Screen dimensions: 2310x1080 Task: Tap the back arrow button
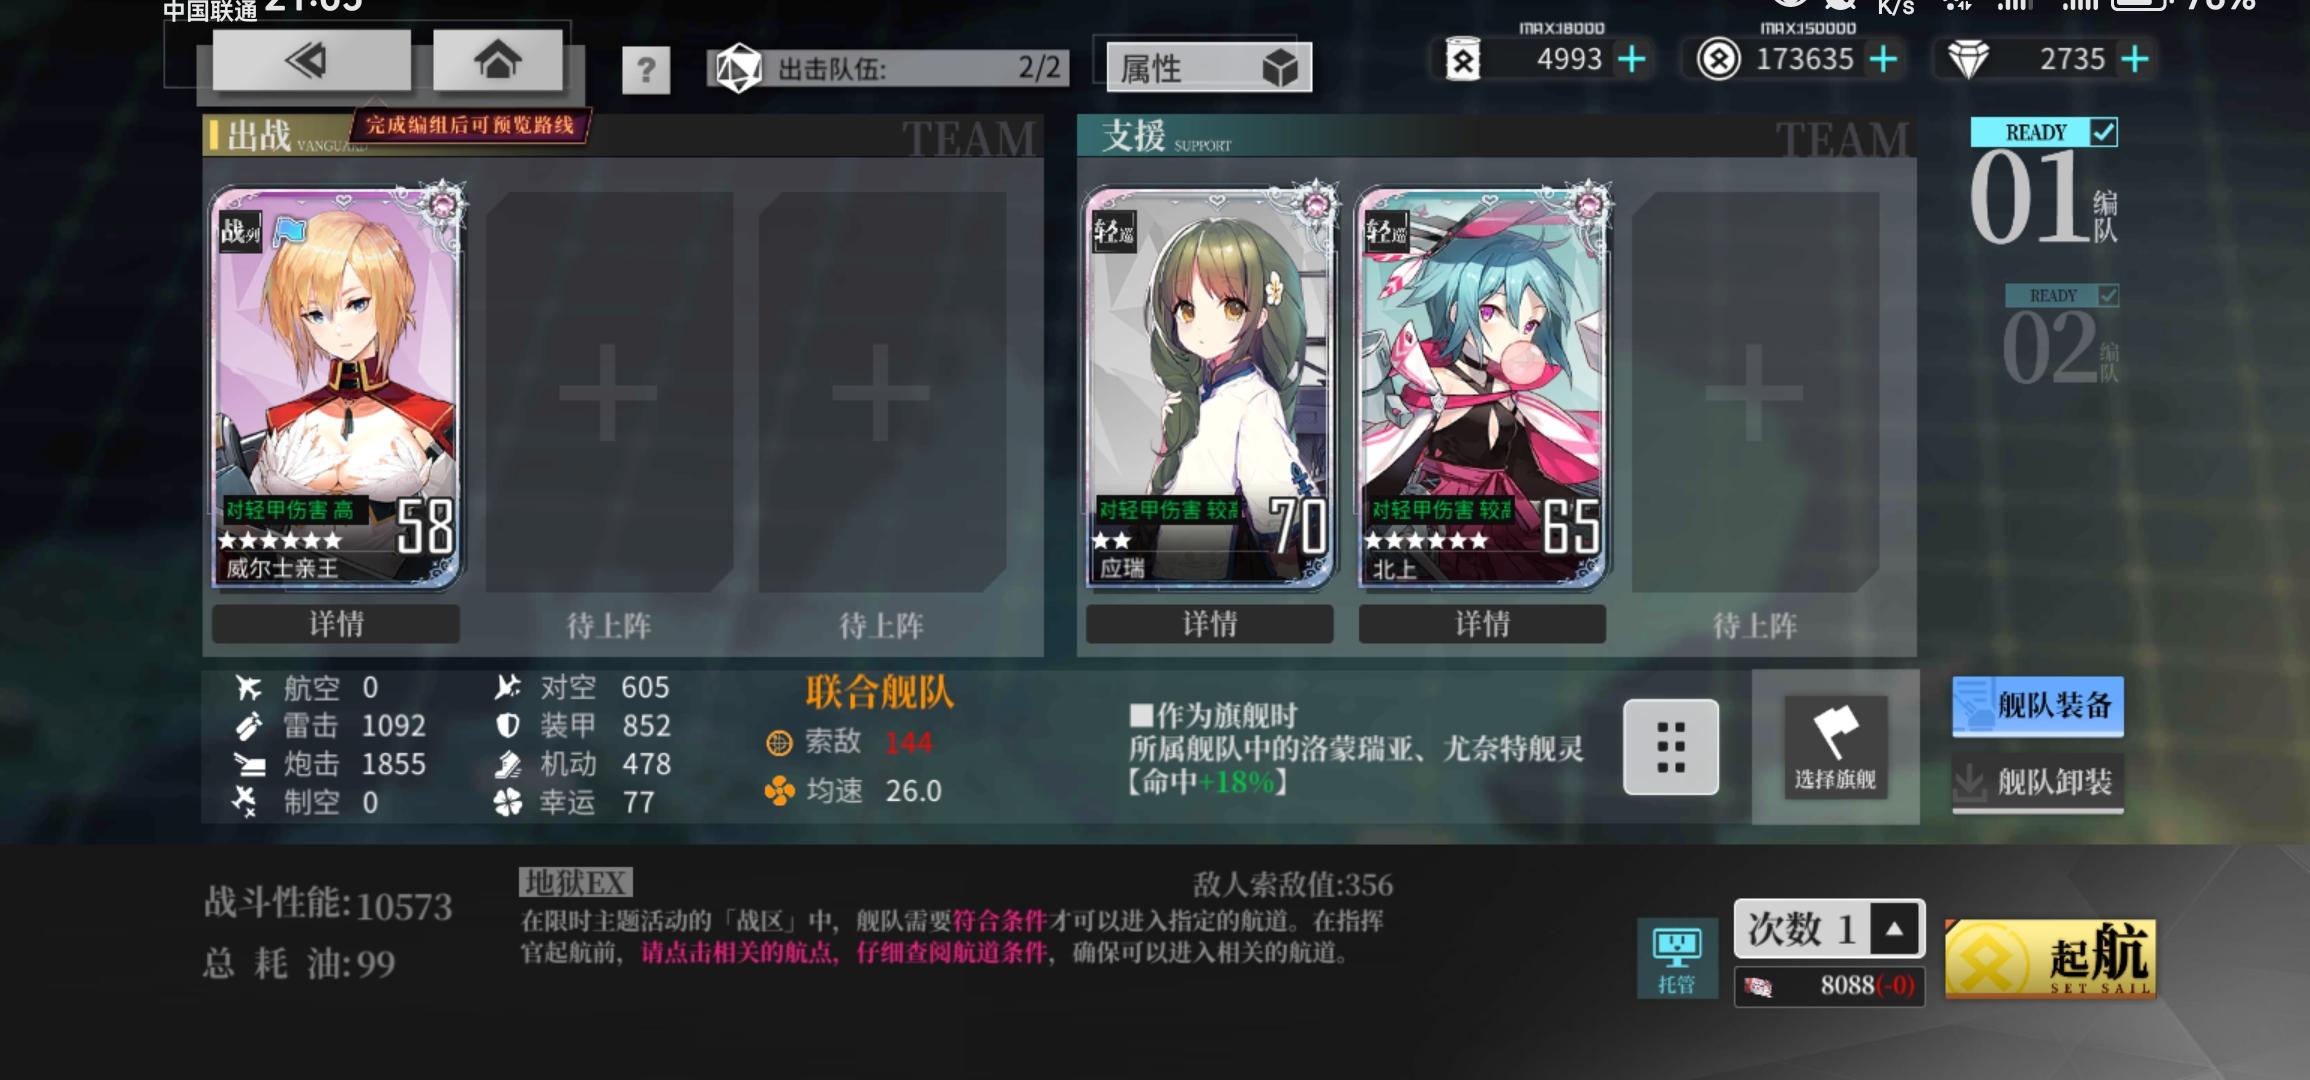[311, 61]
